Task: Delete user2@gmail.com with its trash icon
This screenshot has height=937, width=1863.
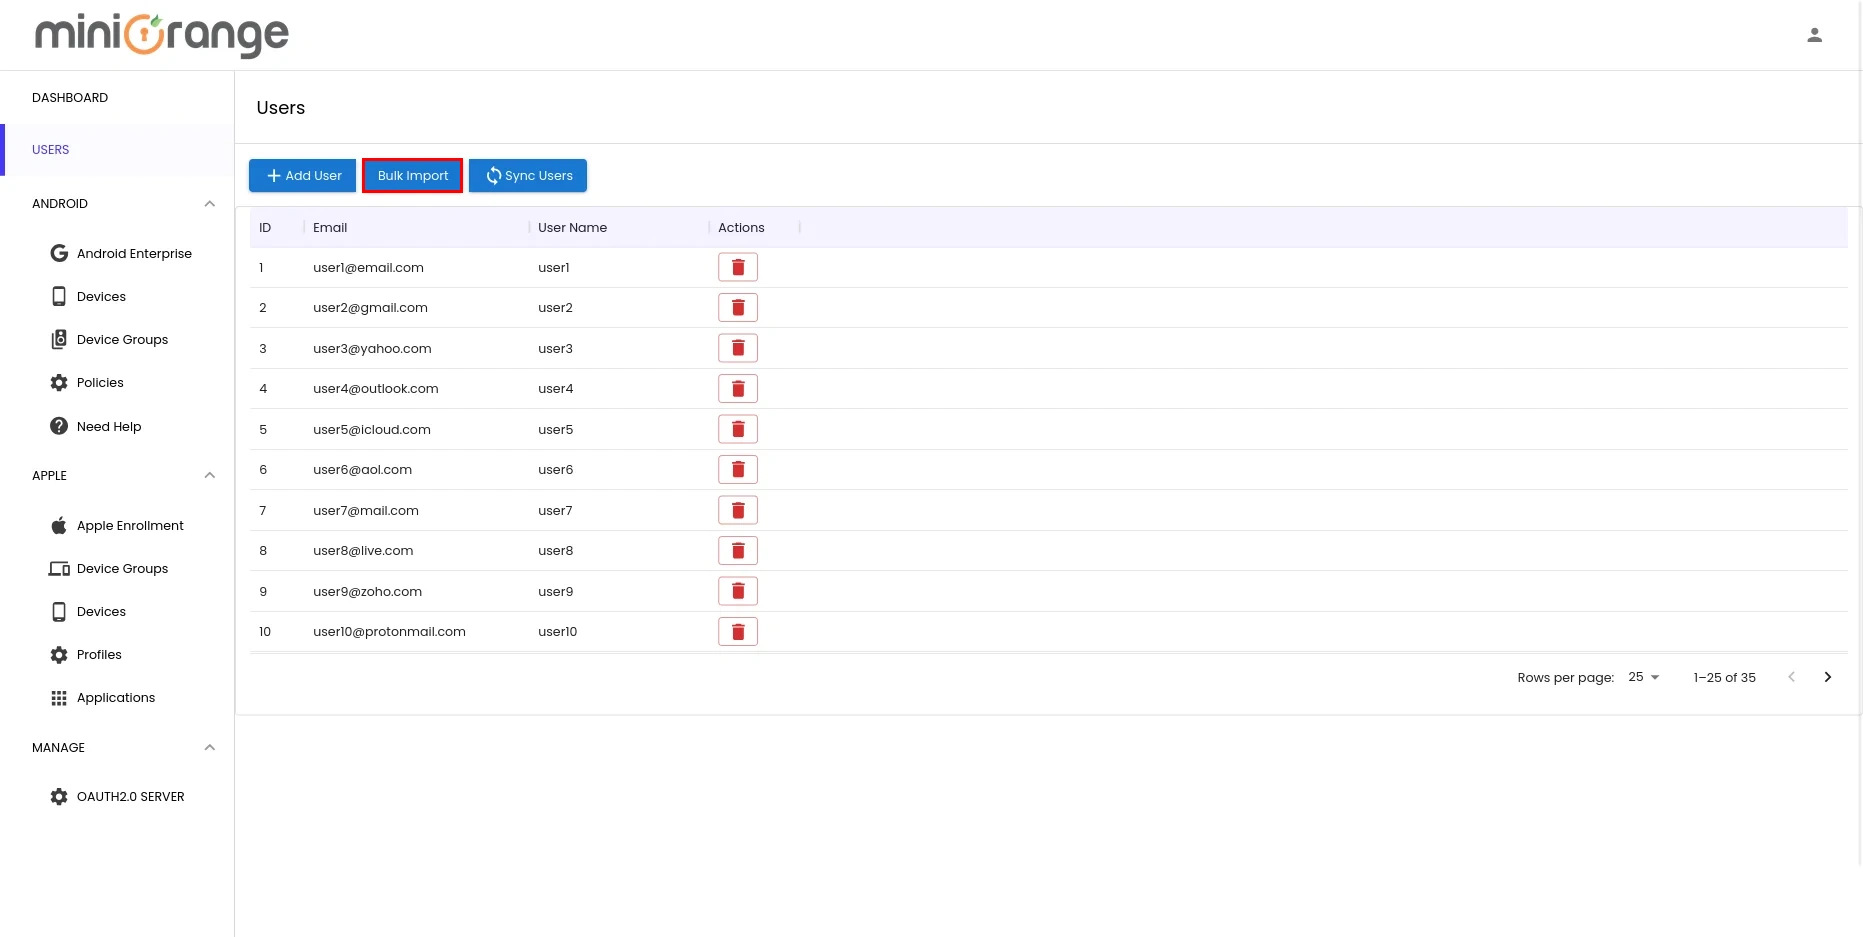Action: point(738,307)
